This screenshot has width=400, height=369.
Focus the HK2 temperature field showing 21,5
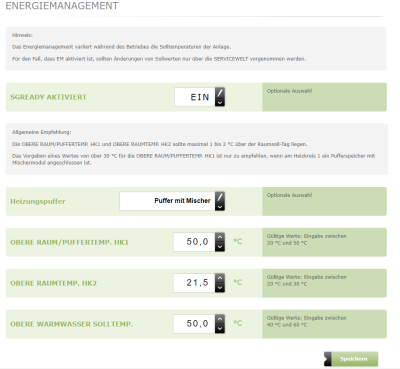coord(194,283)
